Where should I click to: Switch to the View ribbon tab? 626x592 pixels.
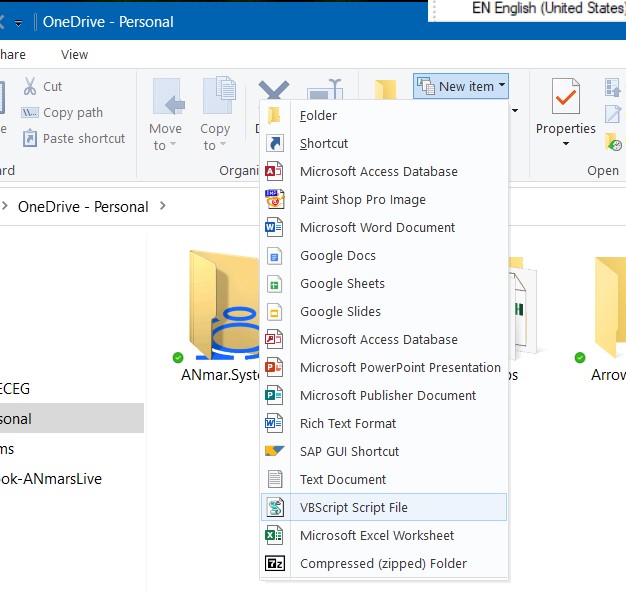tap(74, 55)
